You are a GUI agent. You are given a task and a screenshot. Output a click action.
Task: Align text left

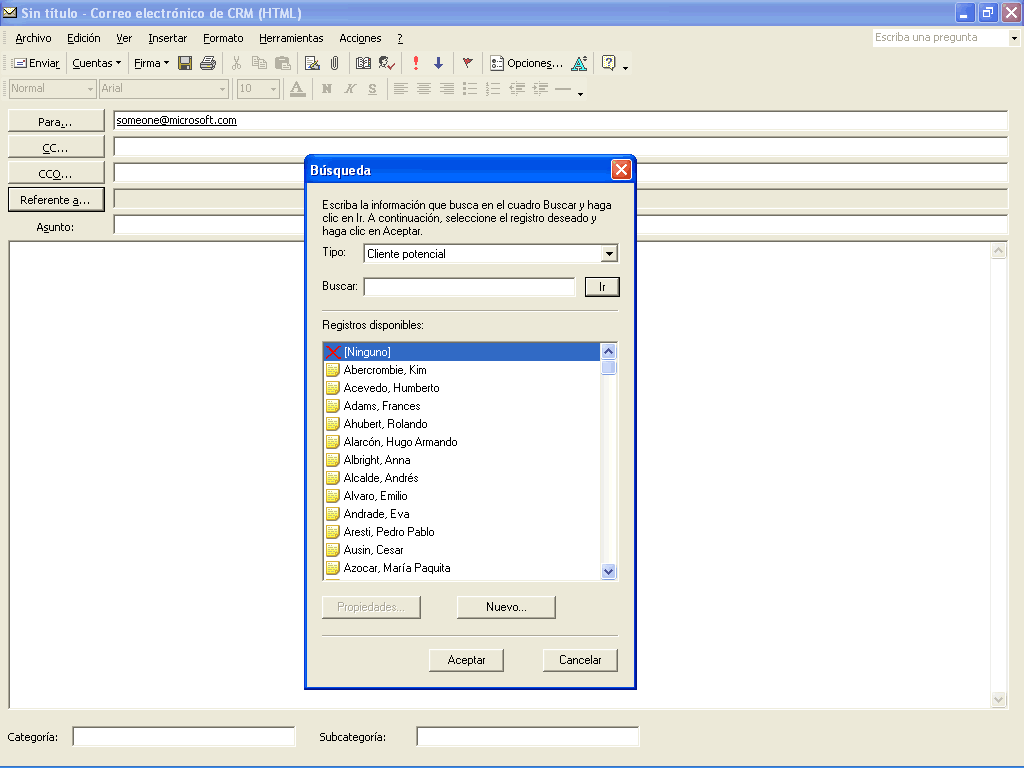pos(401,89)
